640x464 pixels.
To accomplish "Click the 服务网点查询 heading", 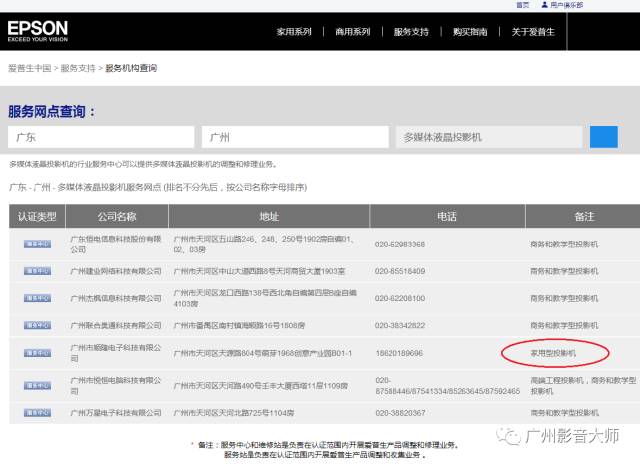I will (51, 111).
